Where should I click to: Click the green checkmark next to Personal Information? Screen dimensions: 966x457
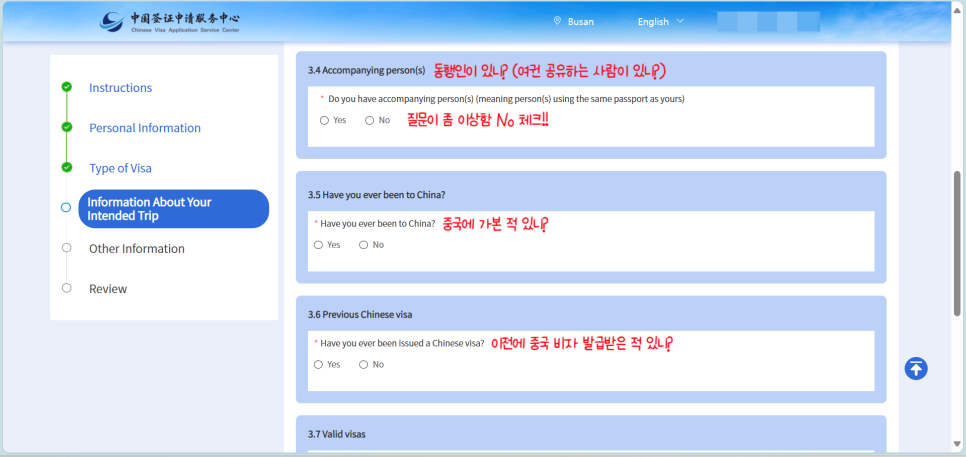(x=67, y=127)
